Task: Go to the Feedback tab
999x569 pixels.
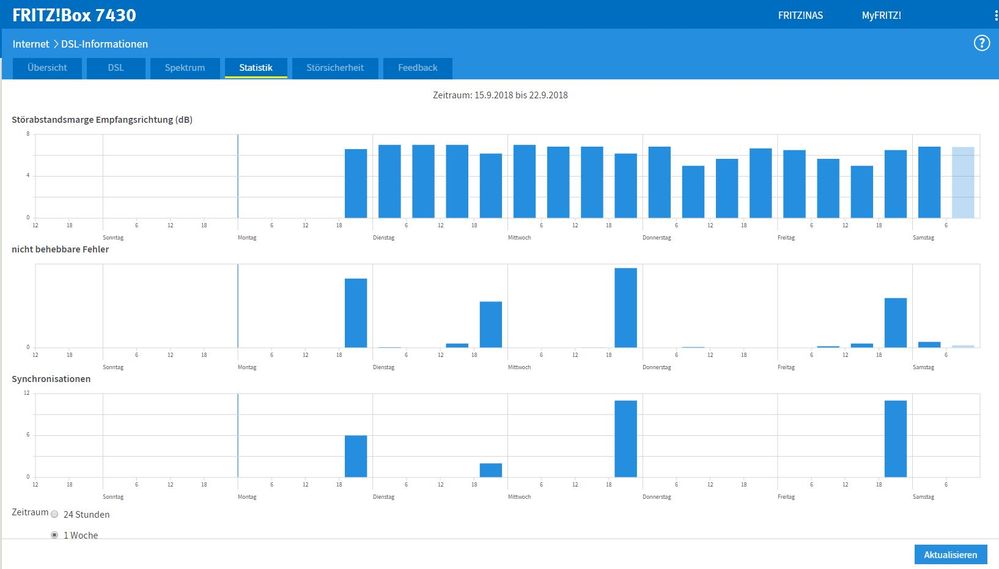Action: (x=418, y=68)
